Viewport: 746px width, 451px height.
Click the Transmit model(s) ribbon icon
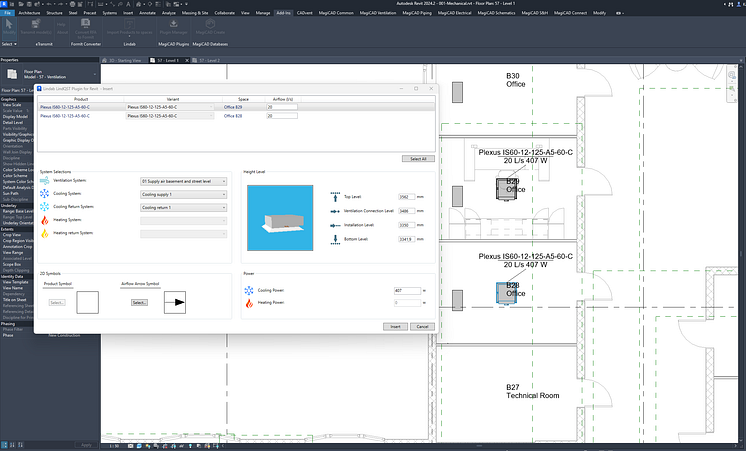click(36, 26)
